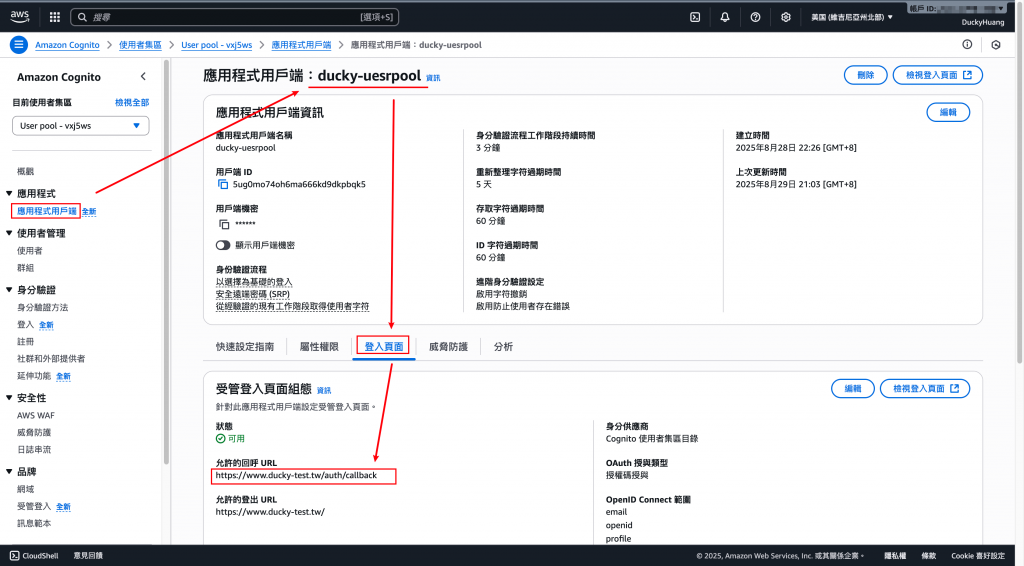This screenshot has width=1024, height=566.
Task: Open the settings gear in top bar
Action: coord(786,17)
